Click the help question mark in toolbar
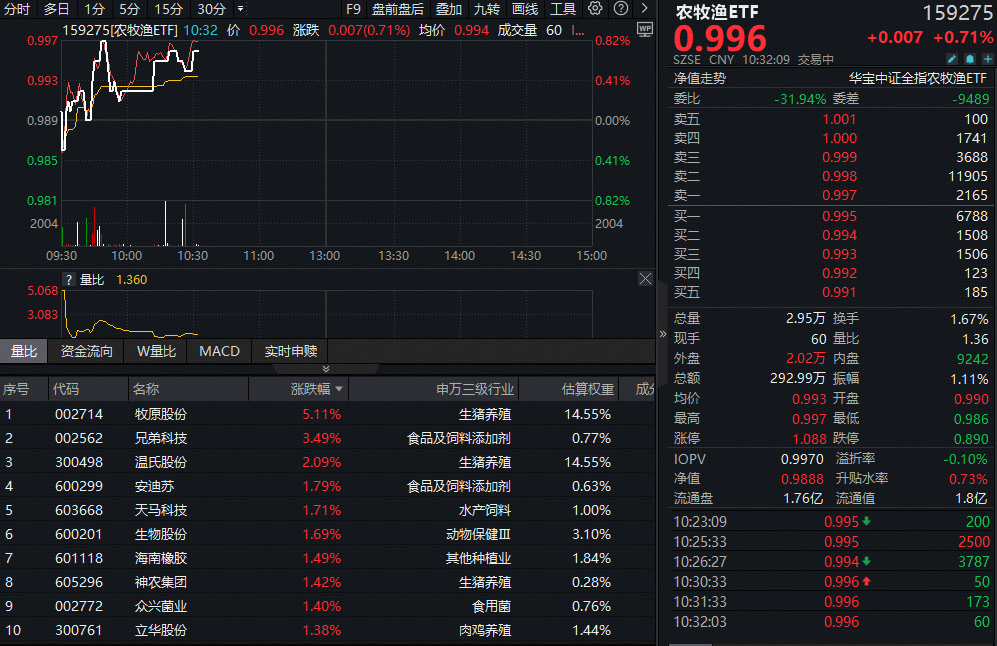 click(x=621, y=9)
